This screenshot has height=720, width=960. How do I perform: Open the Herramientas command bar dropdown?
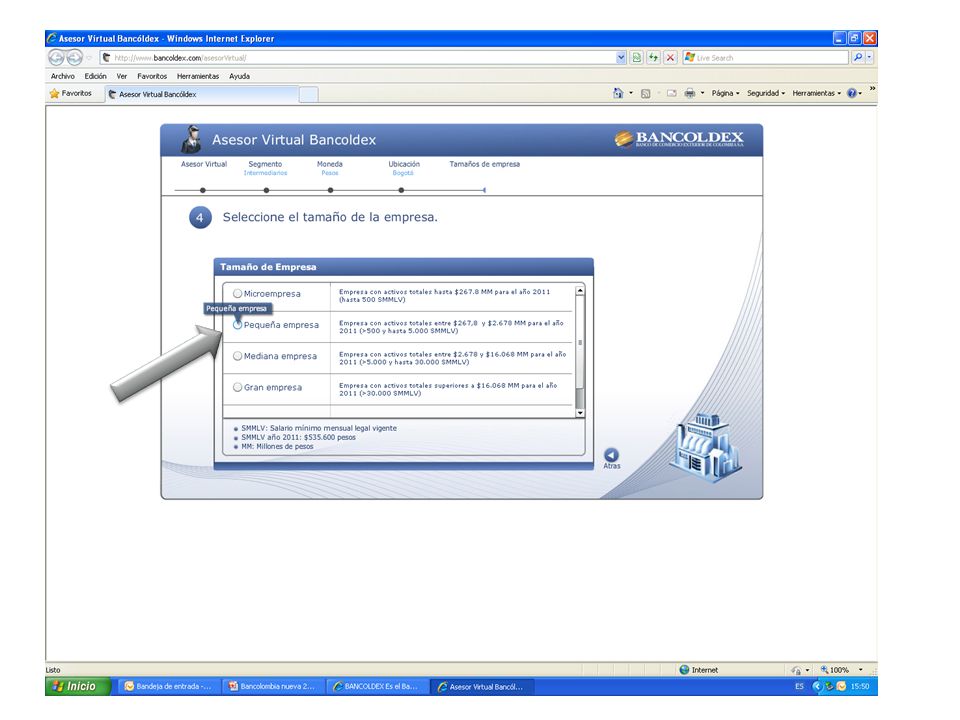pyautogui.click(x=817, y=93)
